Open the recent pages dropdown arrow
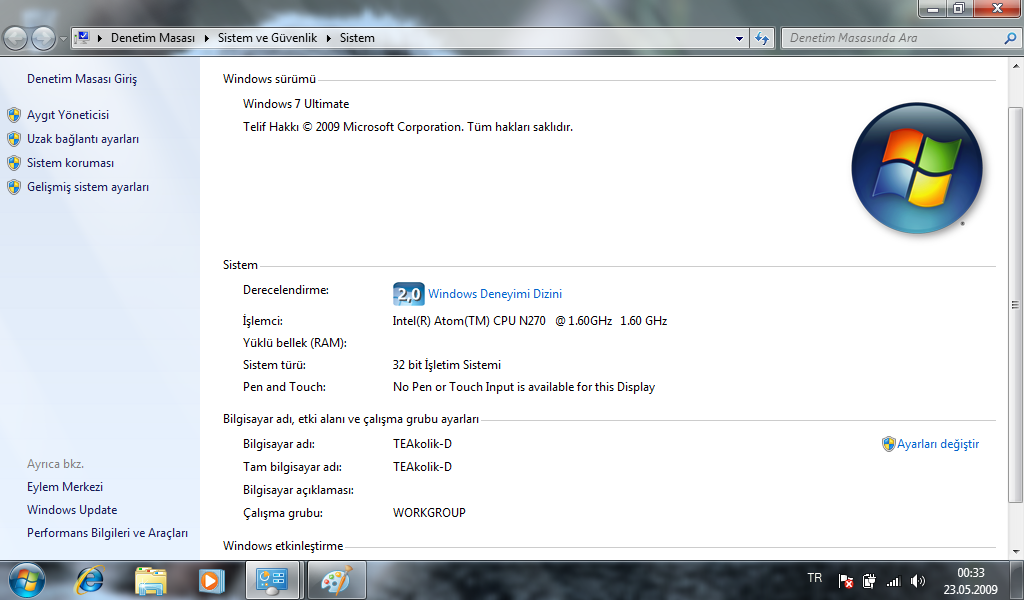The width and height of the screenshot is (1024, 600). point(63,39)
